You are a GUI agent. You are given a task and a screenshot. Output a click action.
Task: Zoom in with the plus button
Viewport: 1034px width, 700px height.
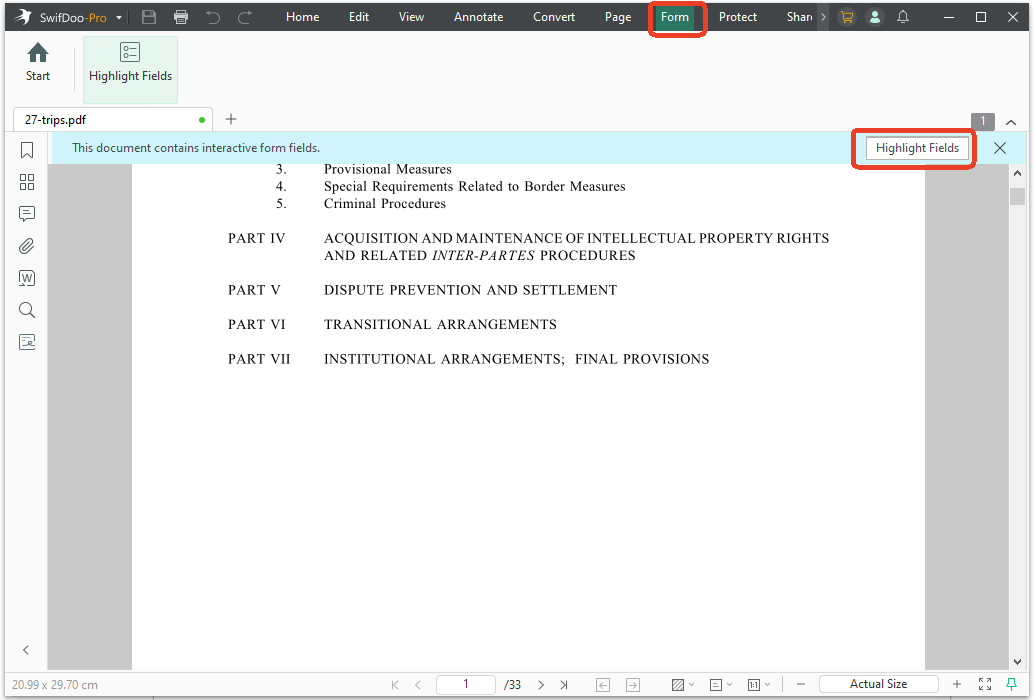[x=957, y=684]
